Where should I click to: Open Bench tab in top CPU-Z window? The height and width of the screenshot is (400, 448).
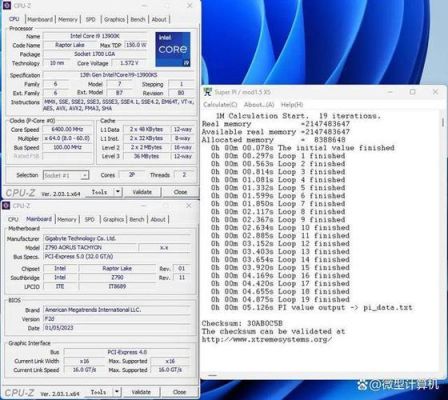138,20
